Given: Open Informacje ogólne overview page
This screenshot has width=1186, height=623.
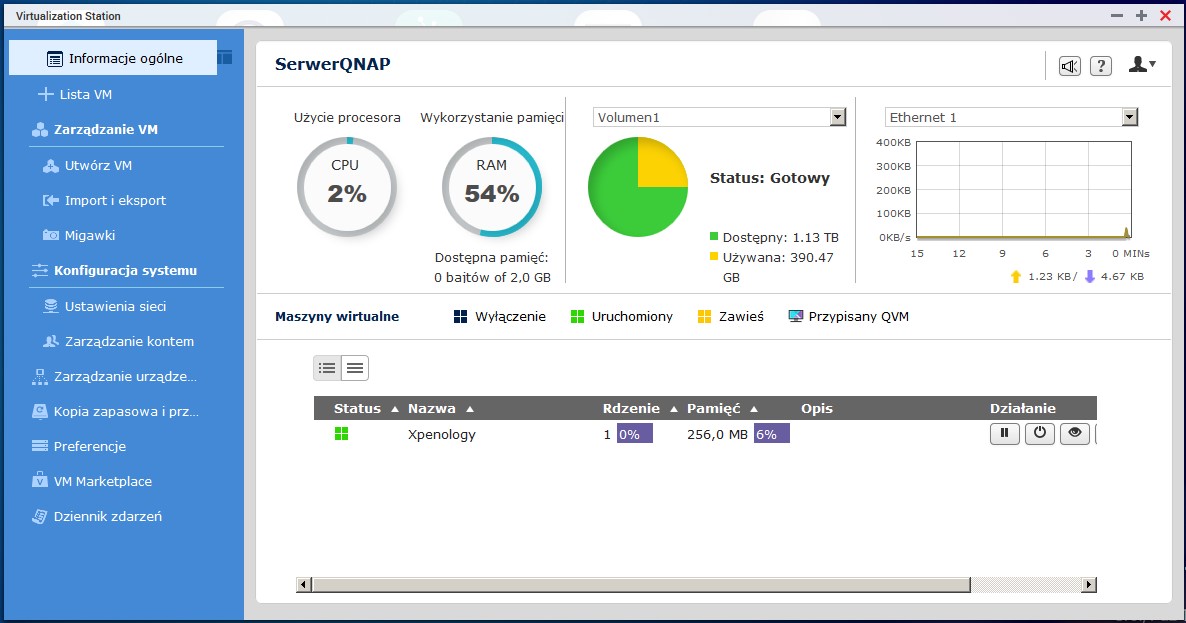Looking at the screenshot, I should (113, 58).
